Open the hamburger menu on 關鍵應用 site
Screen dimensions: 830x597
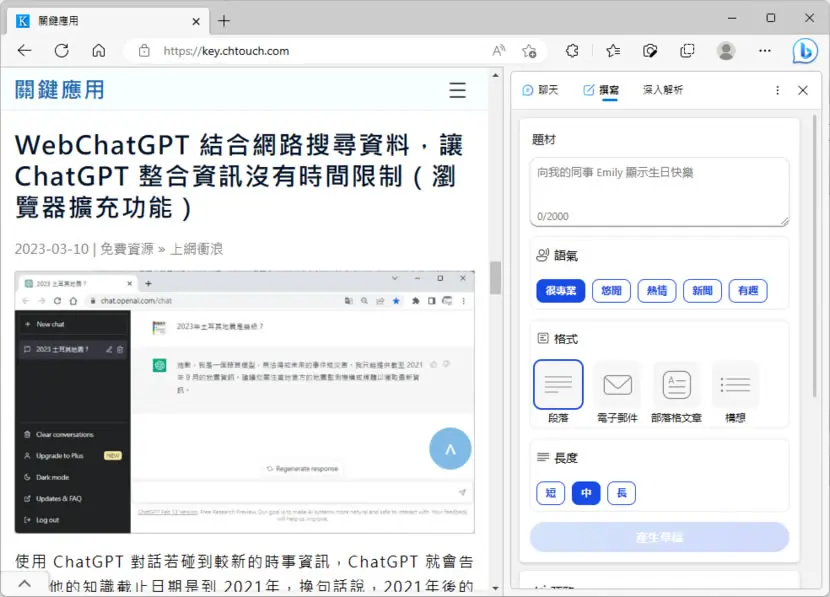coord(457,90)
